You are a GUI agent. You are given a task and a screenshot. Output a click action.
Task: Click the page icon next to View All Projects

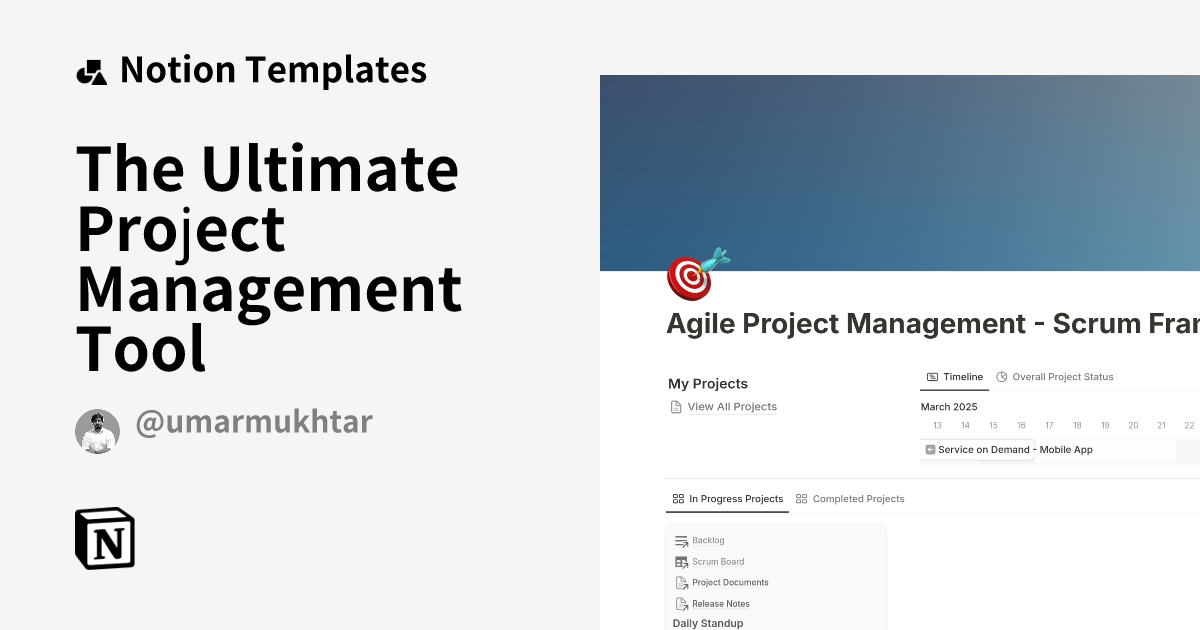675,407
